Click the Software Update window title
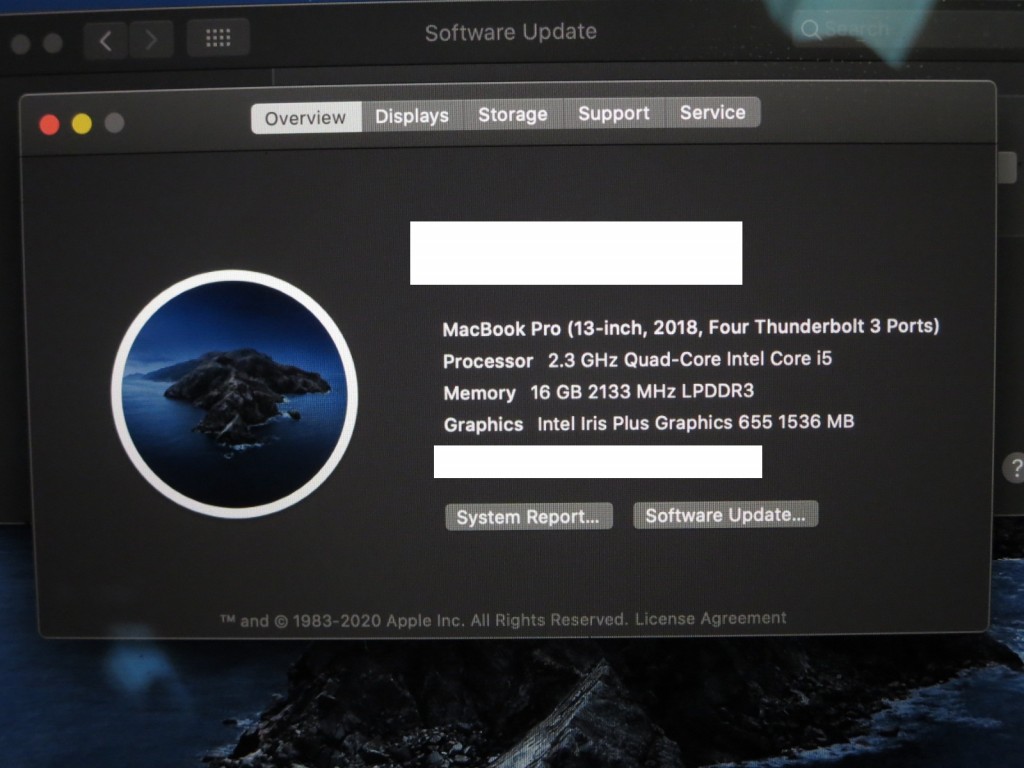 pyautogui.click(x=511, y=32)
